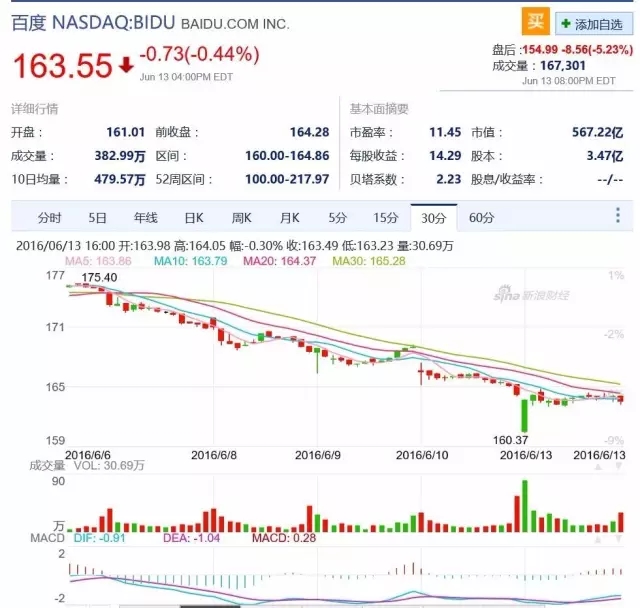Click up arrow above MACD panel
640x608 pixels.
[598, 538]
